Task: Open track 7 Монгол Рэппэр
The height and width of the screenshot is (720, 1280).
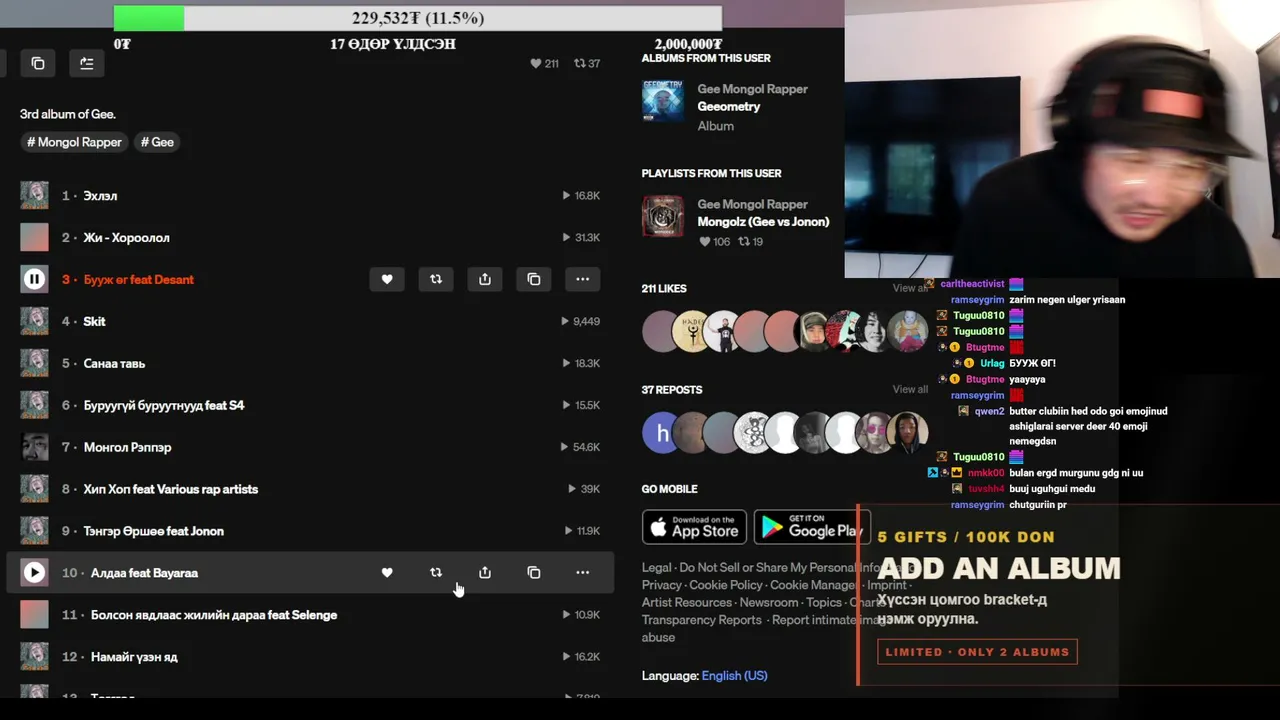Action: (127, 448)
